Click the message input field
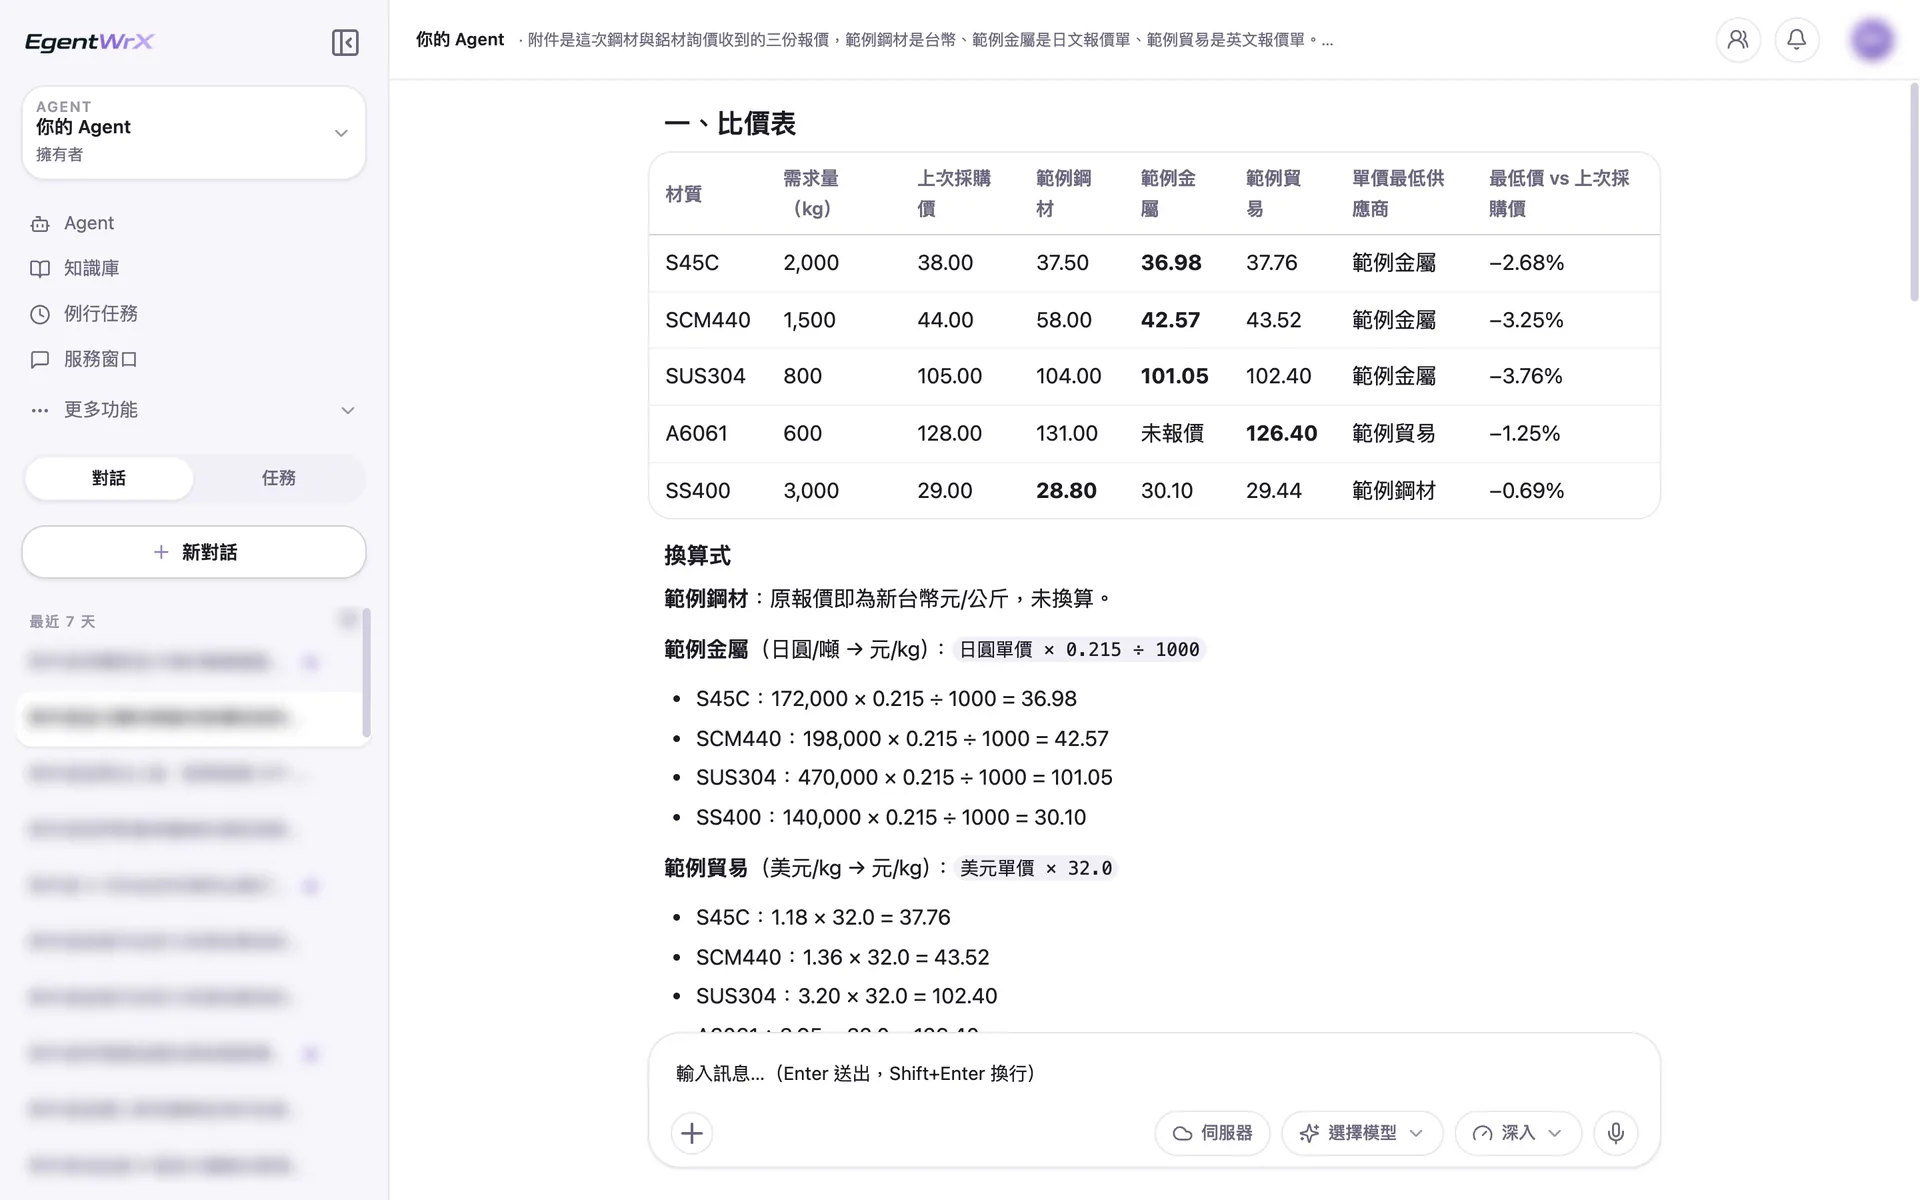The image size is (1920, 1200). click(1154, 1073)
